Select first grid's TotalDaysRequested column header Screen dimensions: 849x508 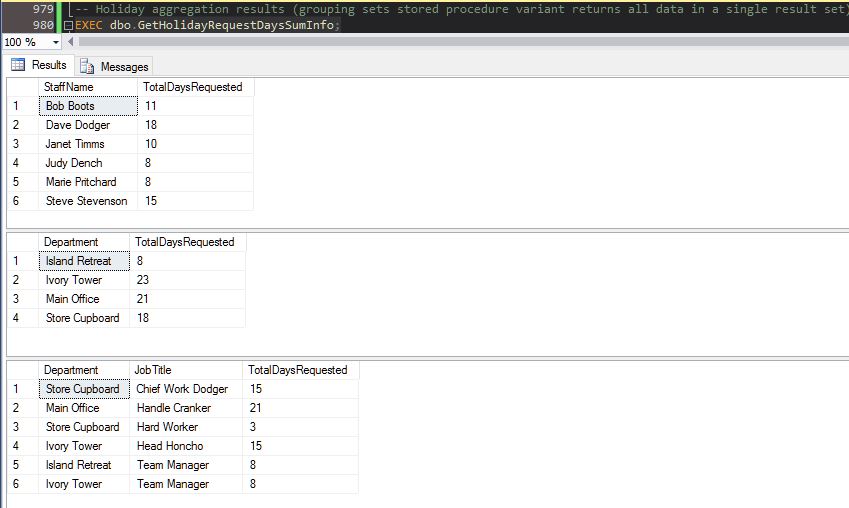[193, 87]
